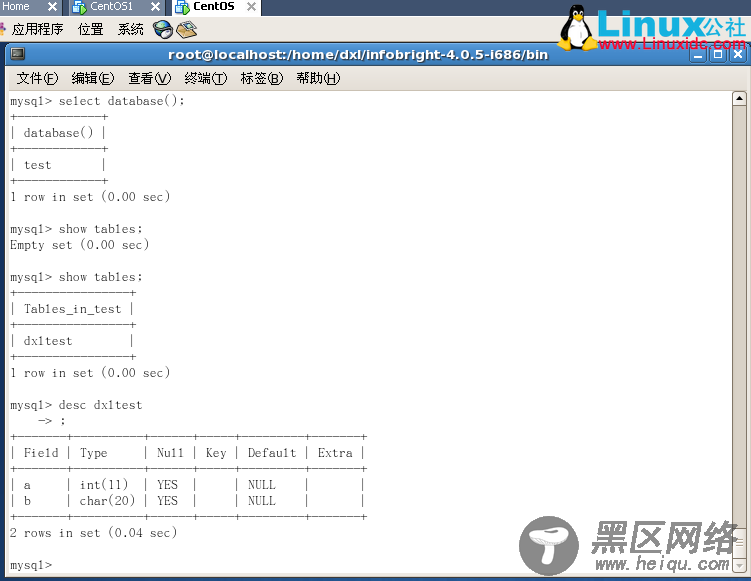Select the active CentOS tab

point(214,7)
